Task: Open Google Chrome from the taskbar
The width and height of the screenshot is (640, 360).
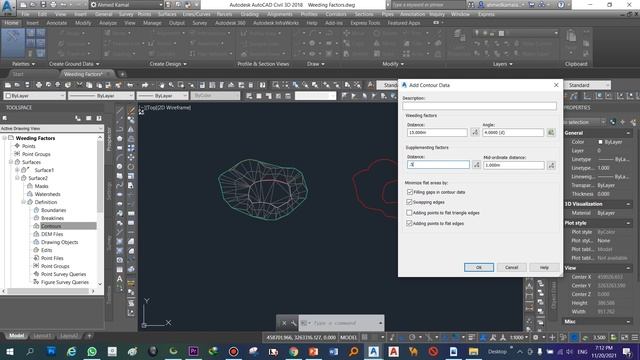Action: (293, 351)
